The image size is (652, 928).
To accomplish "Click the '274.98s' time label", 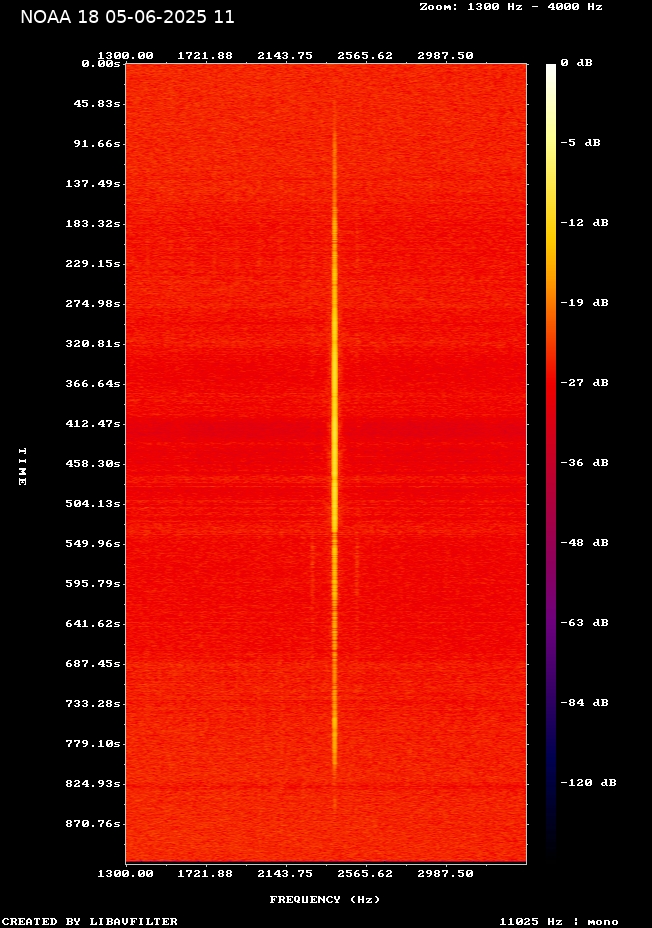I will click(x=93, y=304).
